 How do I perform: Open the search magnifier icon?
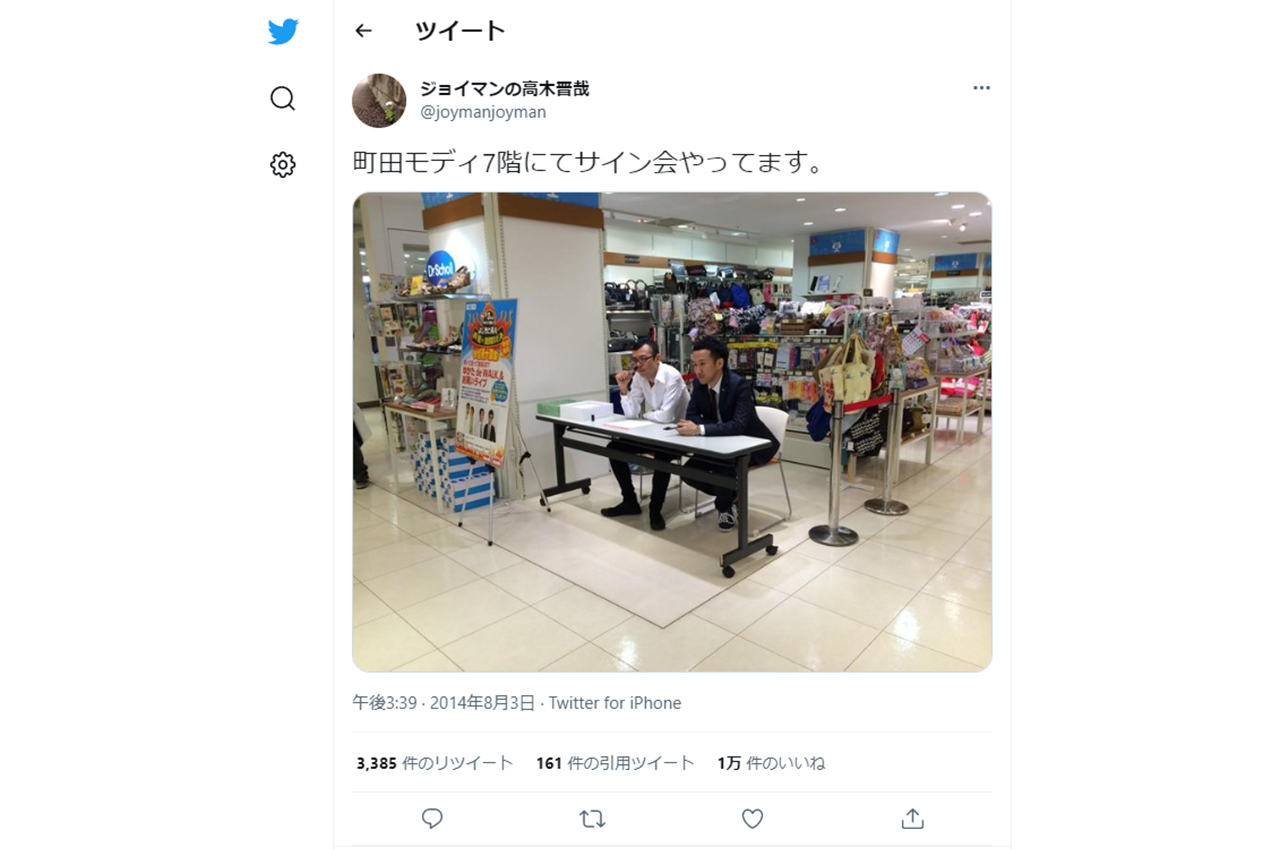(283, 98)
